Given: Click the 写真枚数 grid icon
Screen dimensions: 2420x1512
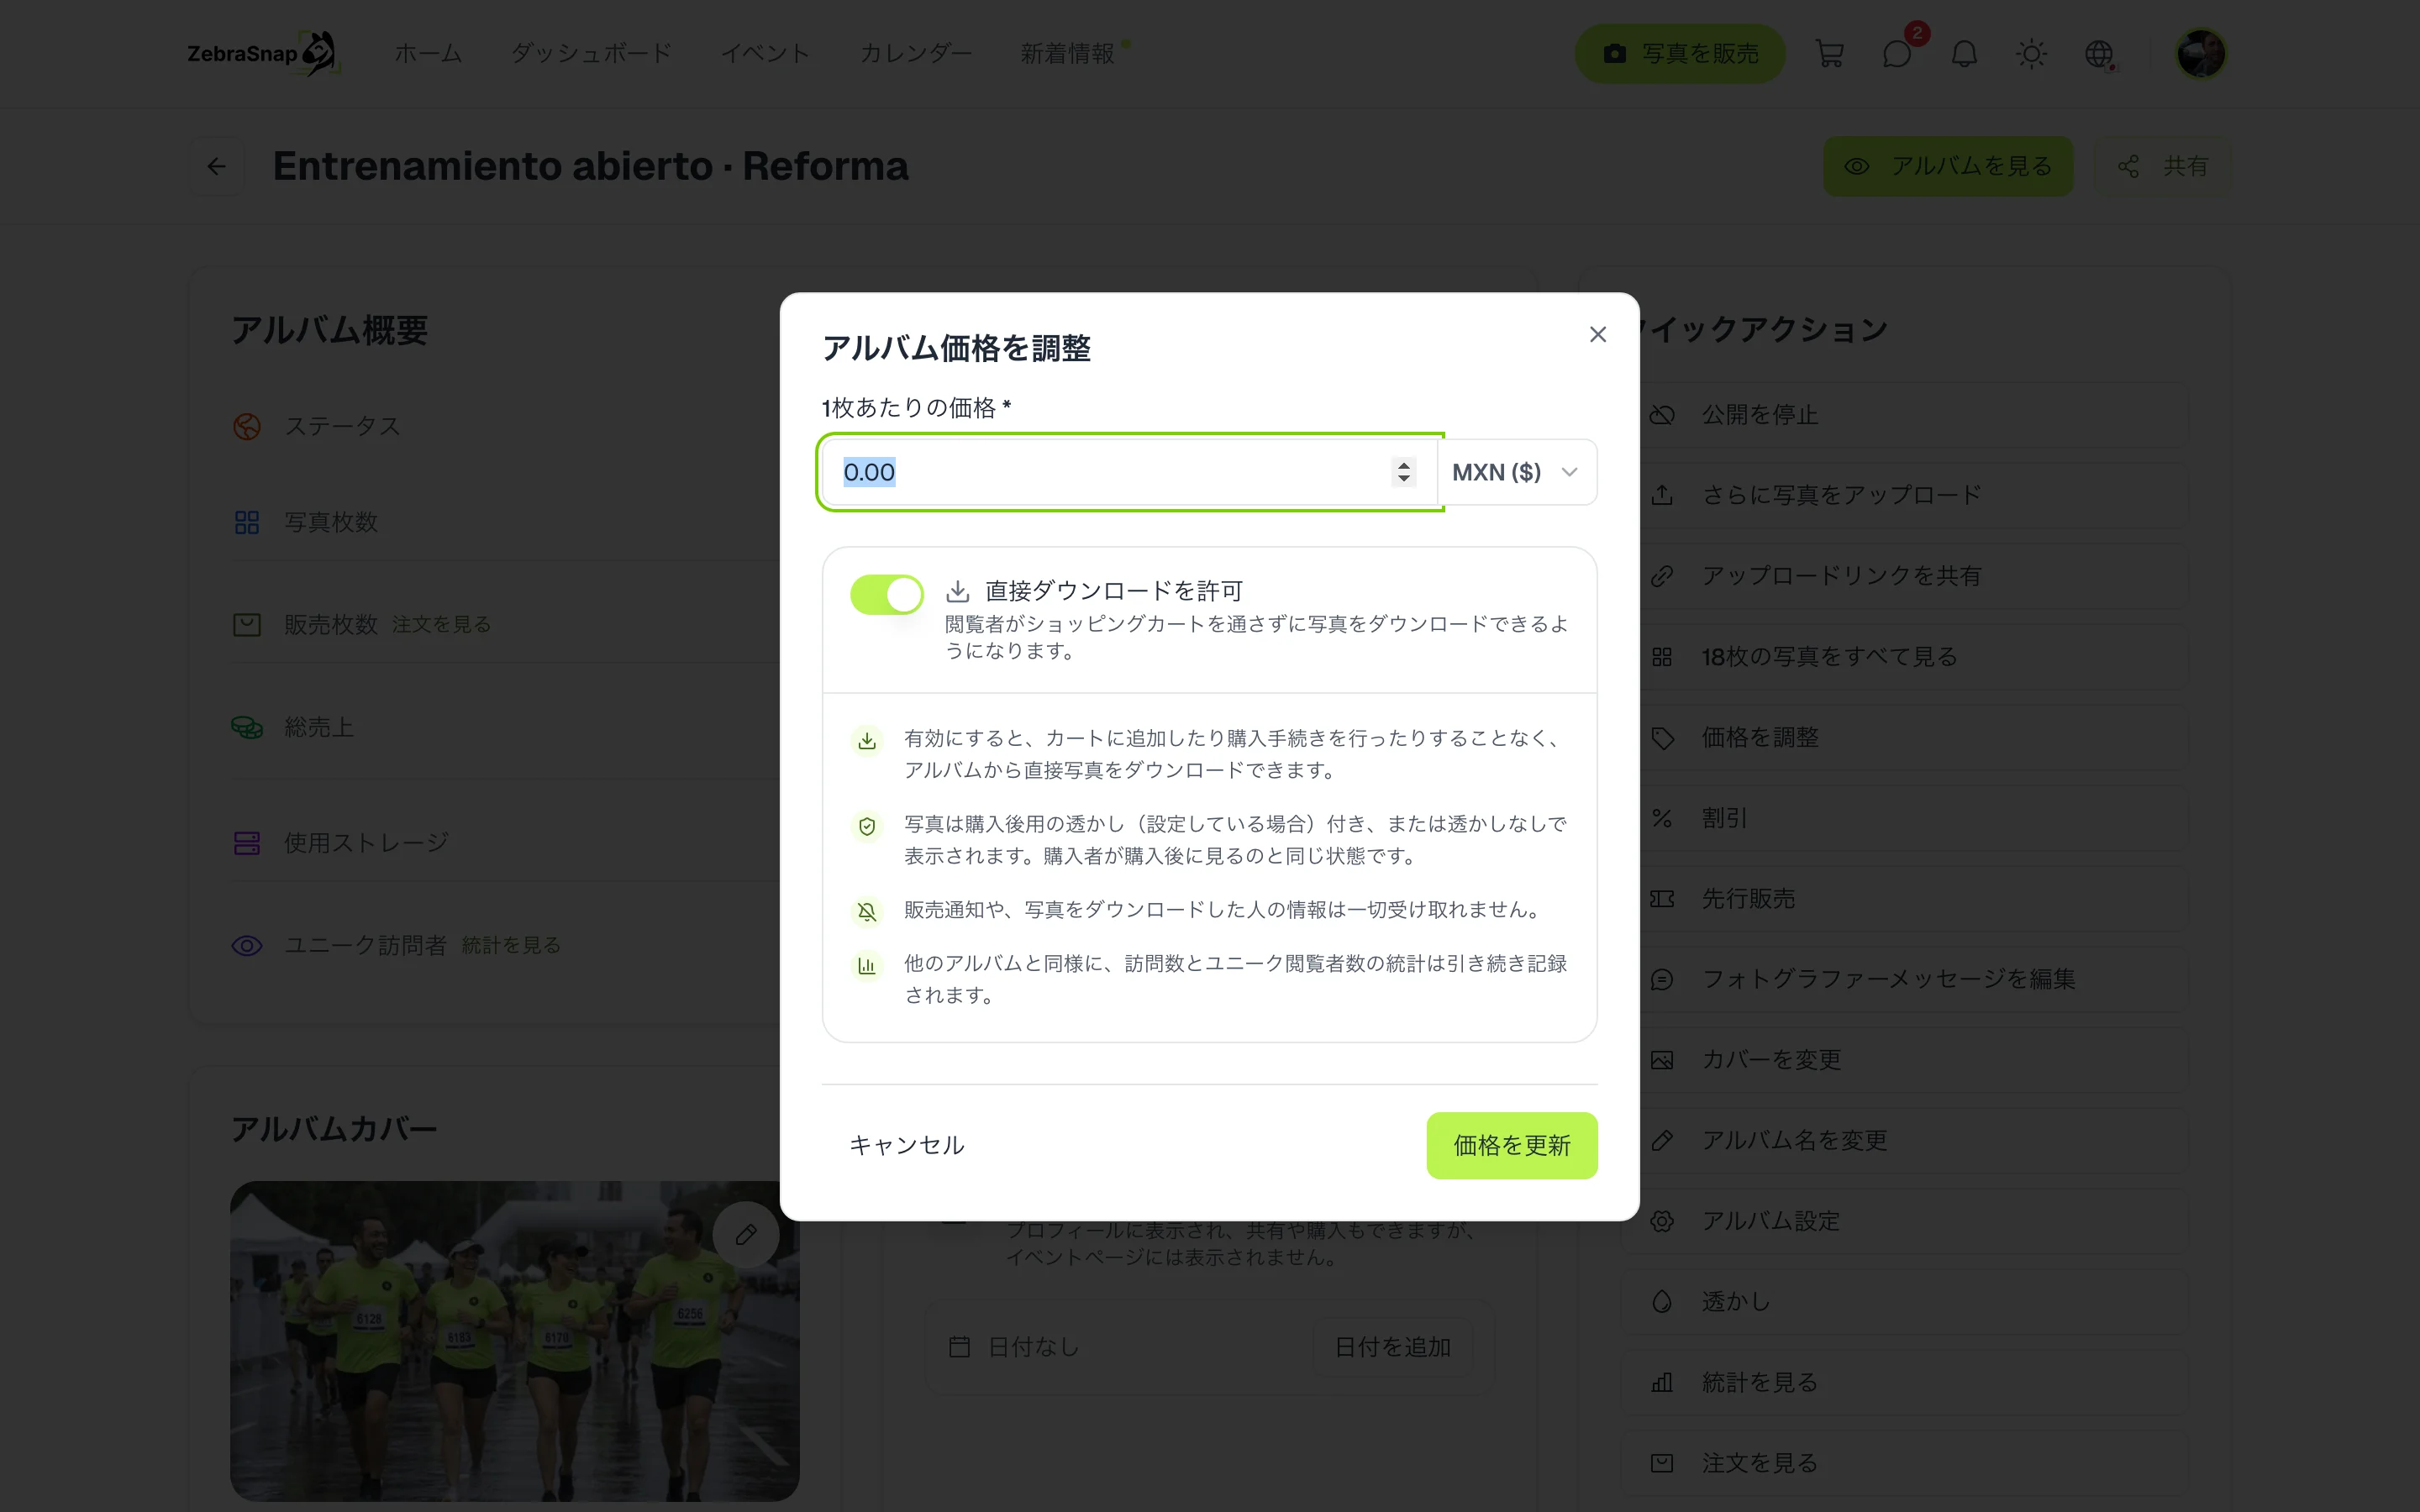Looking at the screenshot, I should [247, 522].
